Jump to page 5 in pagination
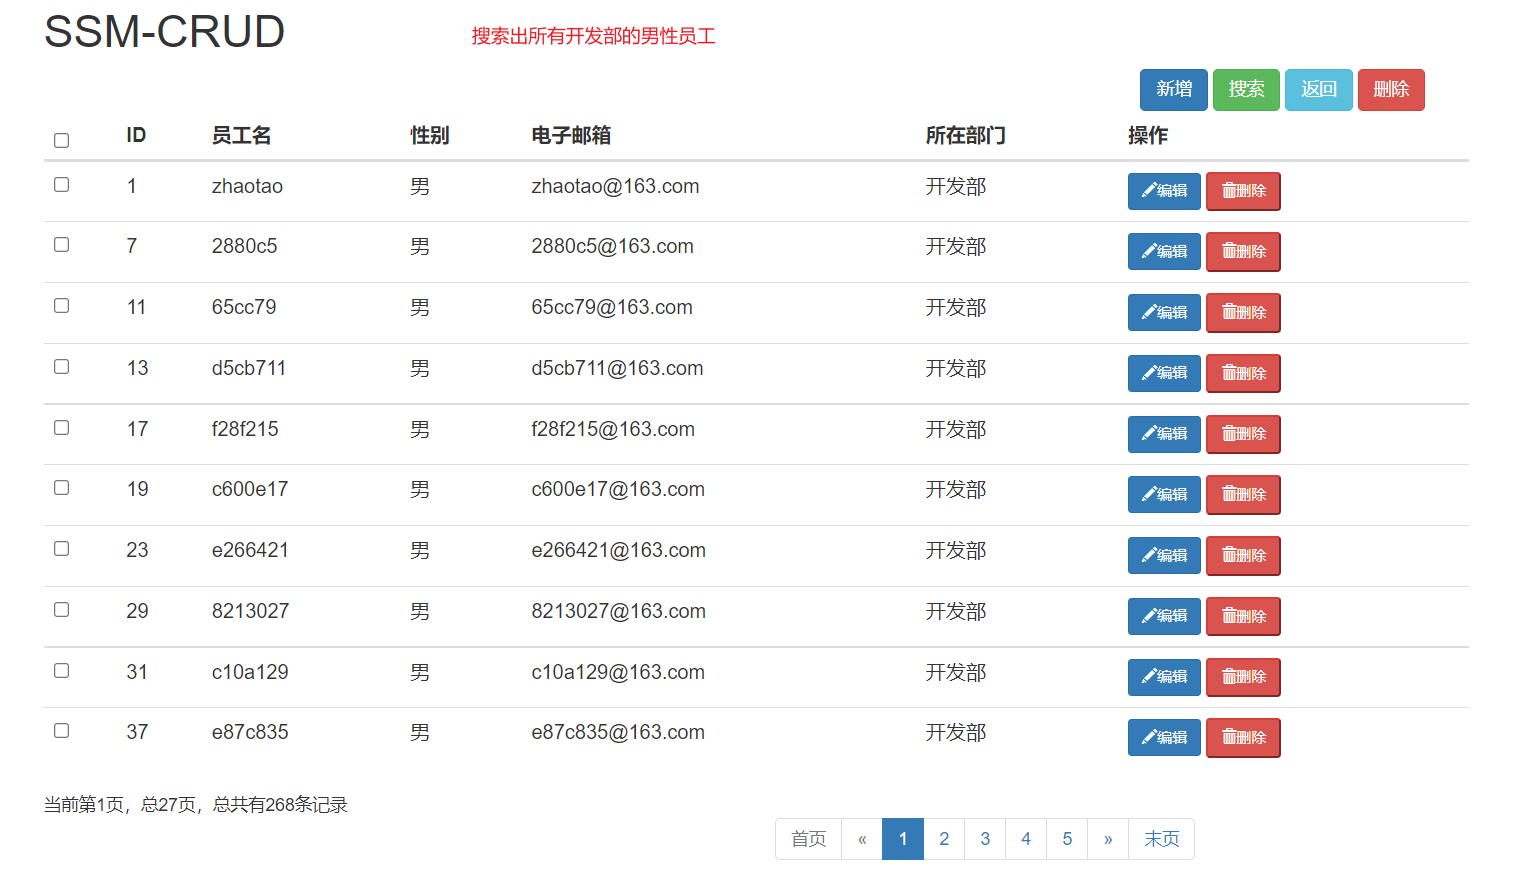Image resolution: width=1533 pixels, height=874 pixels. [1067, 839]
